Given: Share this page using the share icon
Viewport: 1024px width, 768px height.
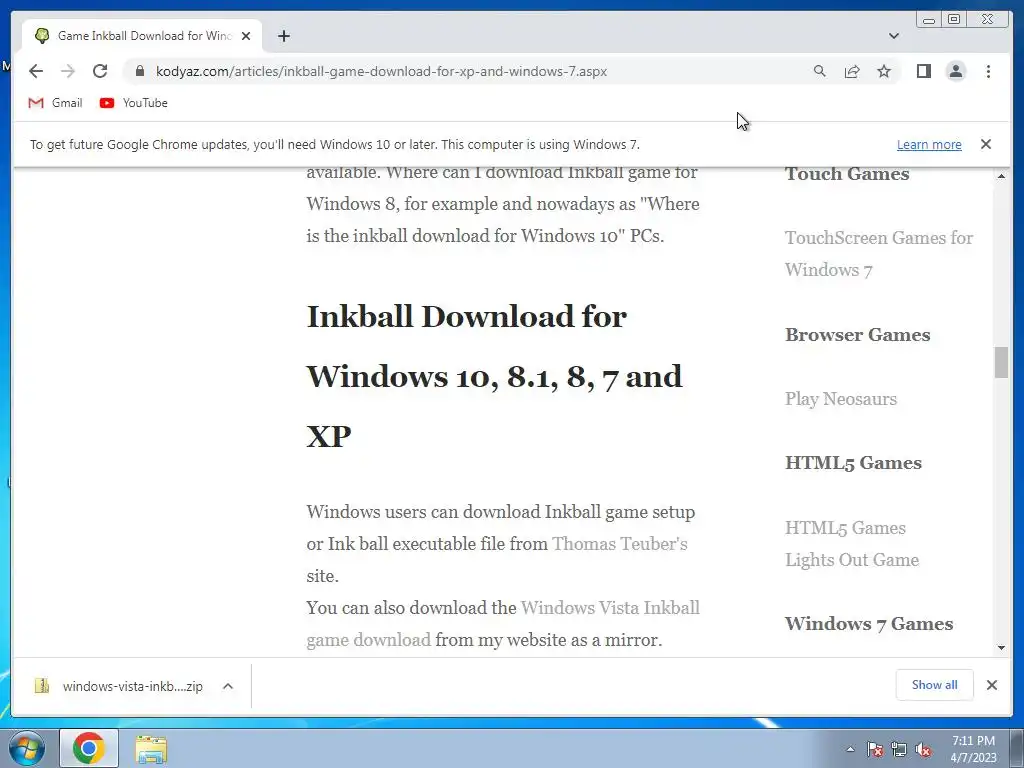Looking at the screenshot, I should [x=852, y=71].
